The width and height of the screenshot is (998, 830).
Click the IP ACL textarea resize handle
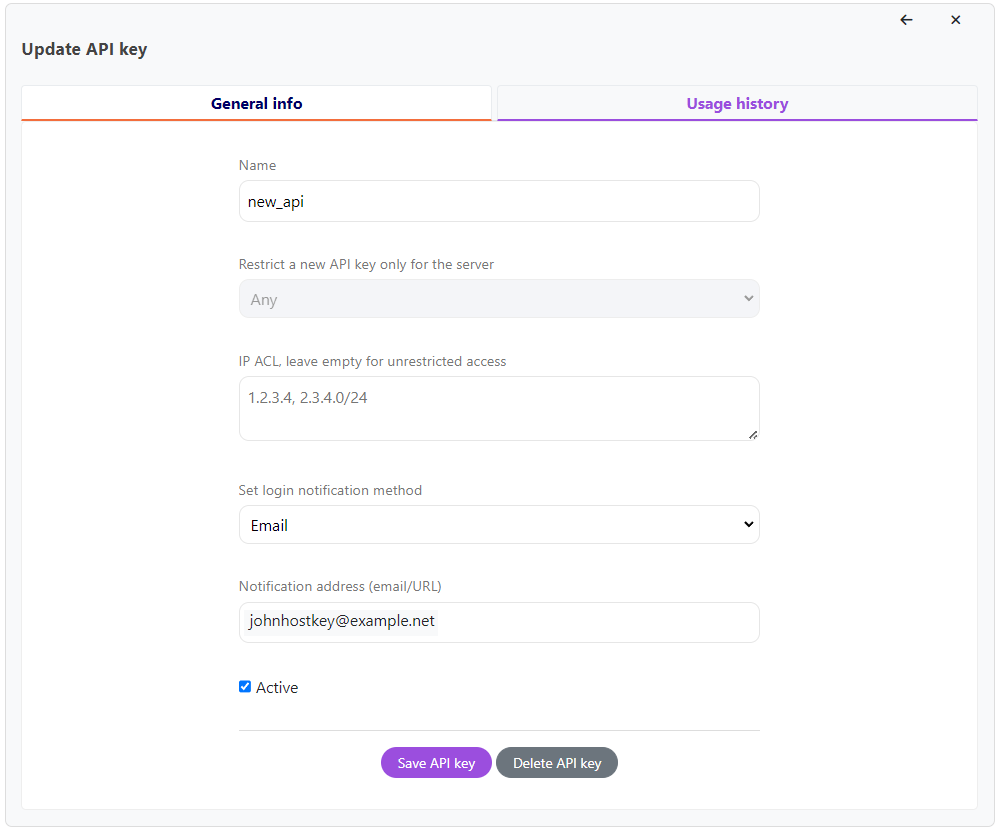coord(752,434)
